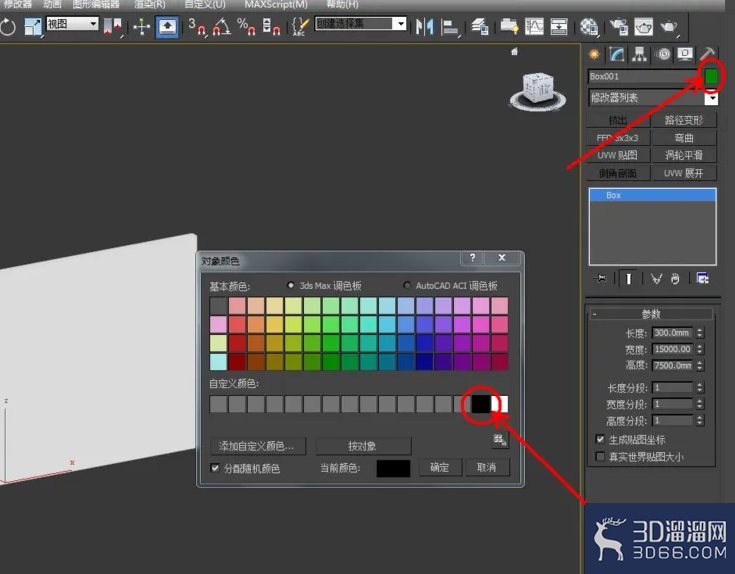
Task: Toggle the Graphite ribbon icon
Action: (510, 26)
